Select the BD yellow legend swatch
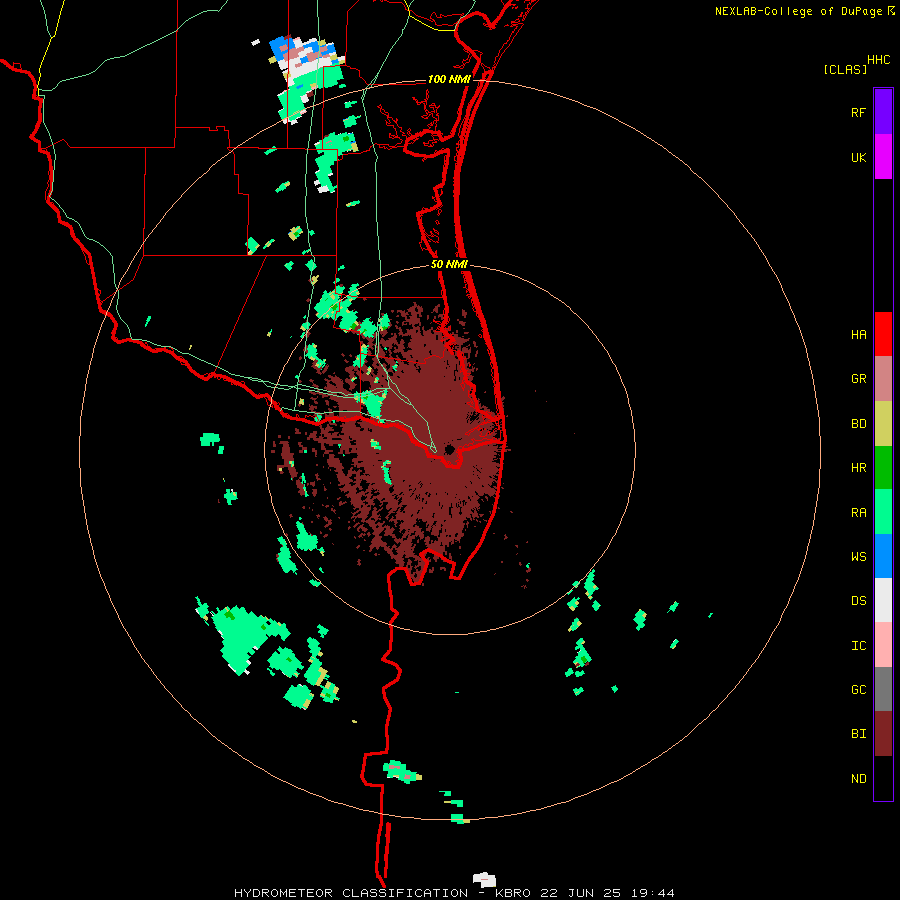 click(883, 424)
